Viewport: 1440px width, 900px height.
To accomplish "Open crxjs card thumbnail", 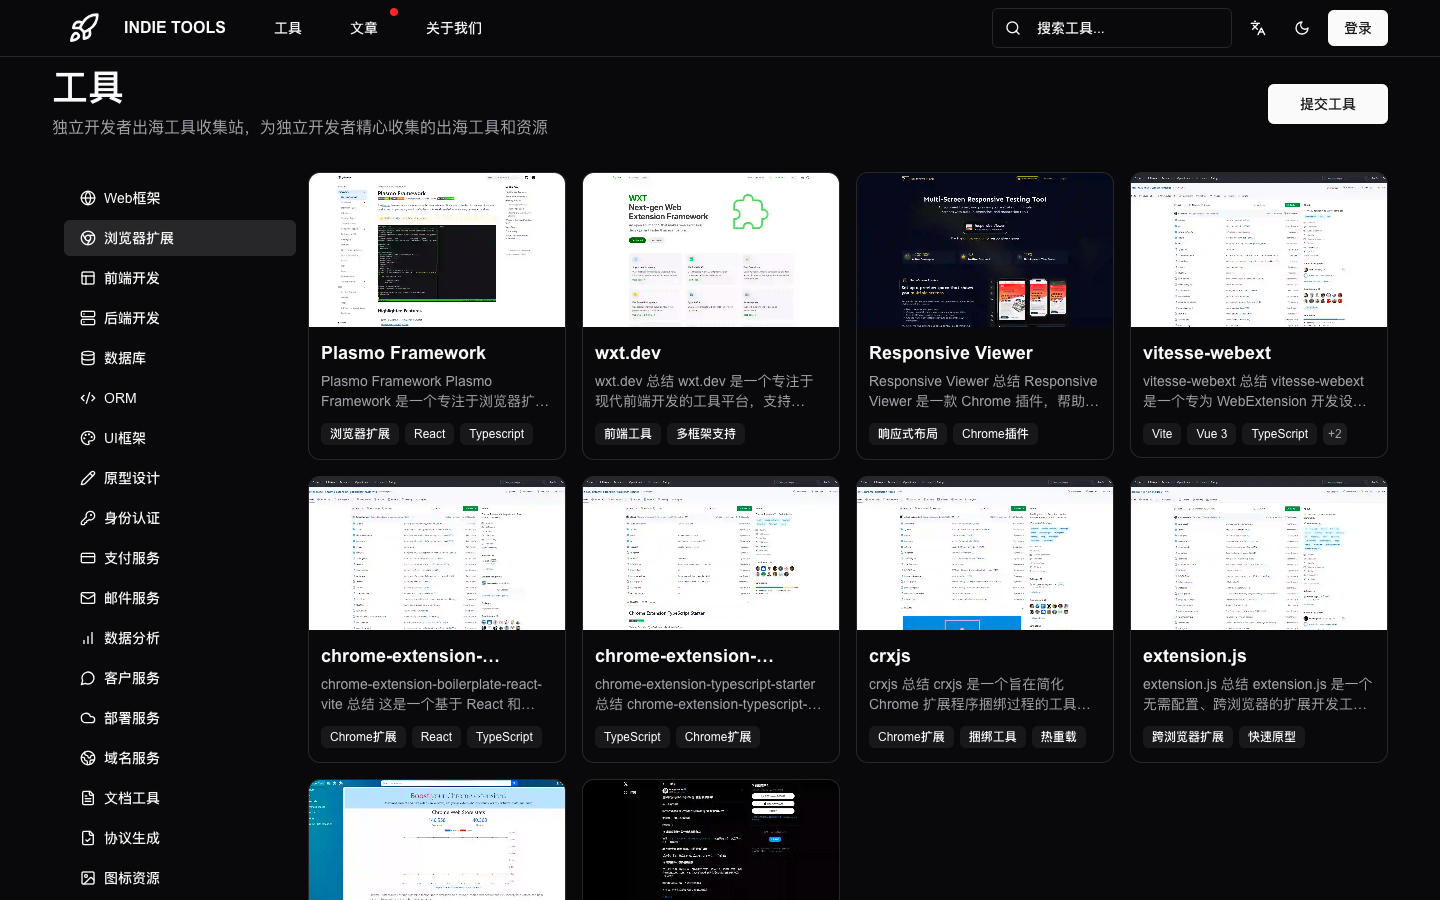I will pyautogui.click(x=985, y=553).
